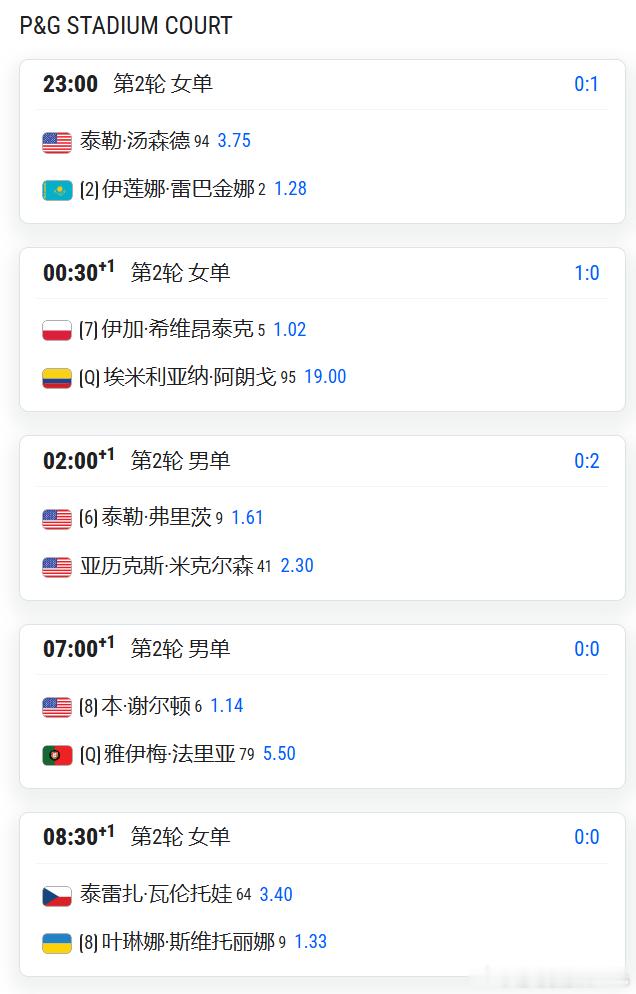Click the Poland flag beside 伊加·希维昂泰克

point(57,330)
